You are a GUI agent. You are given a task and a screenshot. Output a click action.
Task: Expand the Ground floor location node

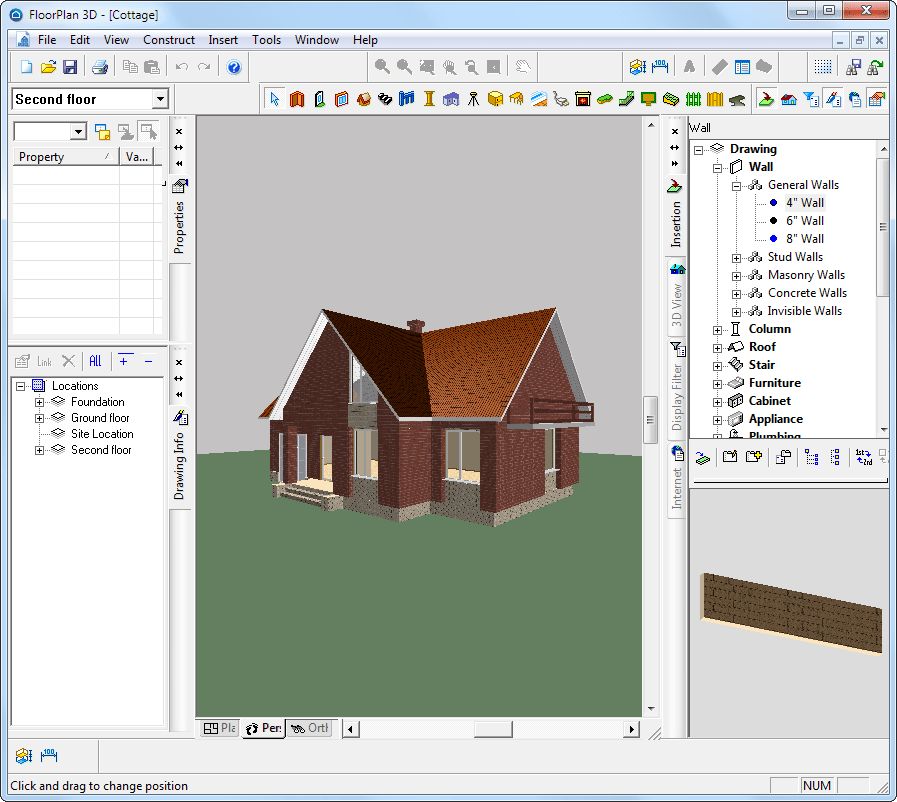point(39,418)
